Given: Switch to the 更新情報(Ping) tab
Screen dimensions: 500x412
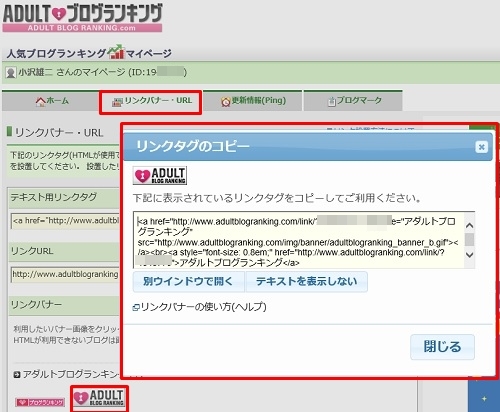Looking at the screenshot, I should click(x=253, y=101).
